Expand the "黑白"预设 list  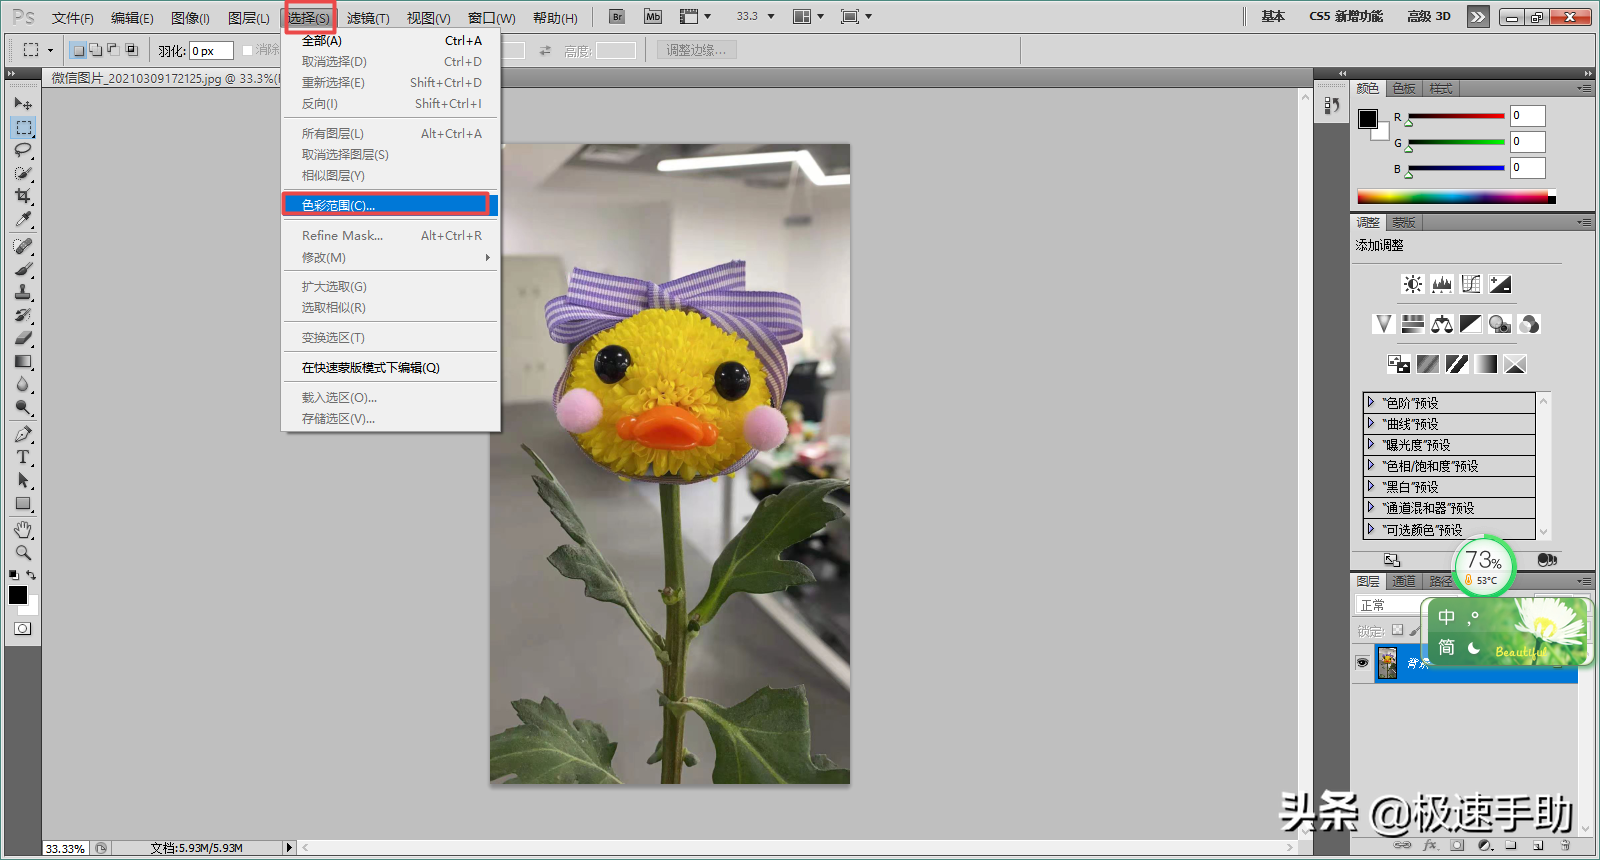(1371, 486)
